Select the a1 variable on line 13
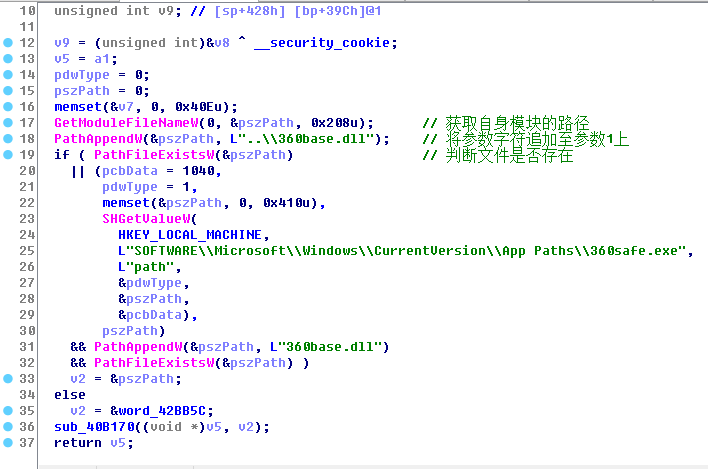This screenshot has width=708, height=469. (x=102, y=59)
